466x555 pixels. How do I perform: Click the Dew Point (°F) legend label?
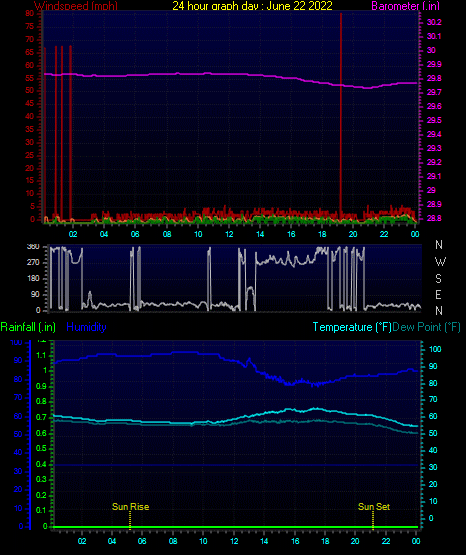pyautogui.click(x=426, y=327)
